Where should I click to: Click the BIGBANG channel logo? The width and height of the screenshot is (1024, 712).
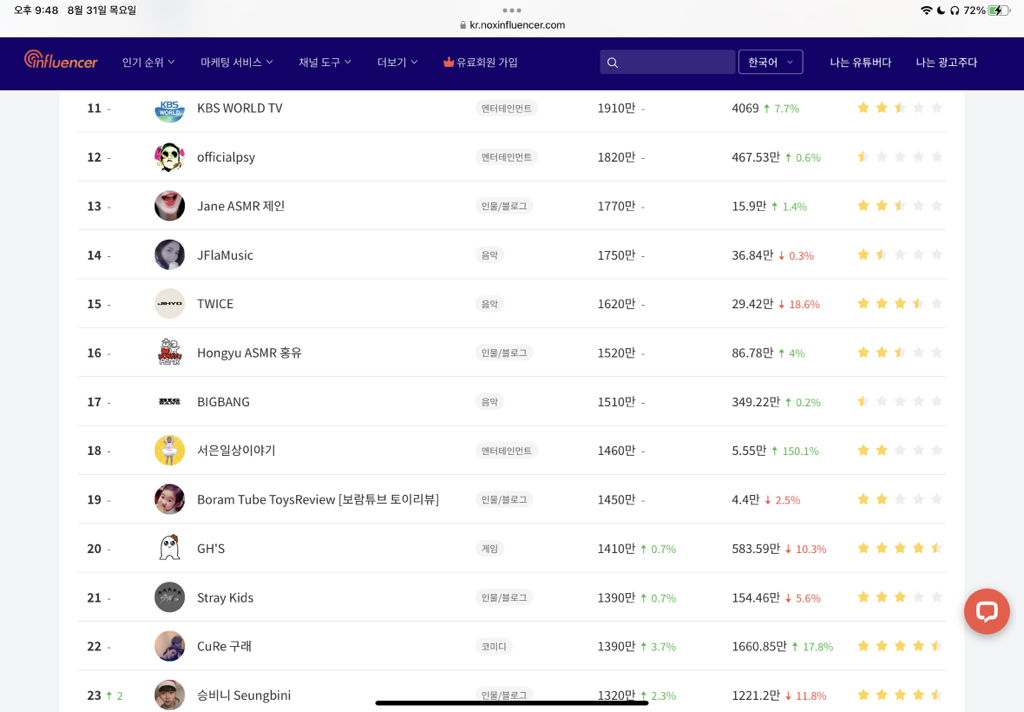[169, 402]
